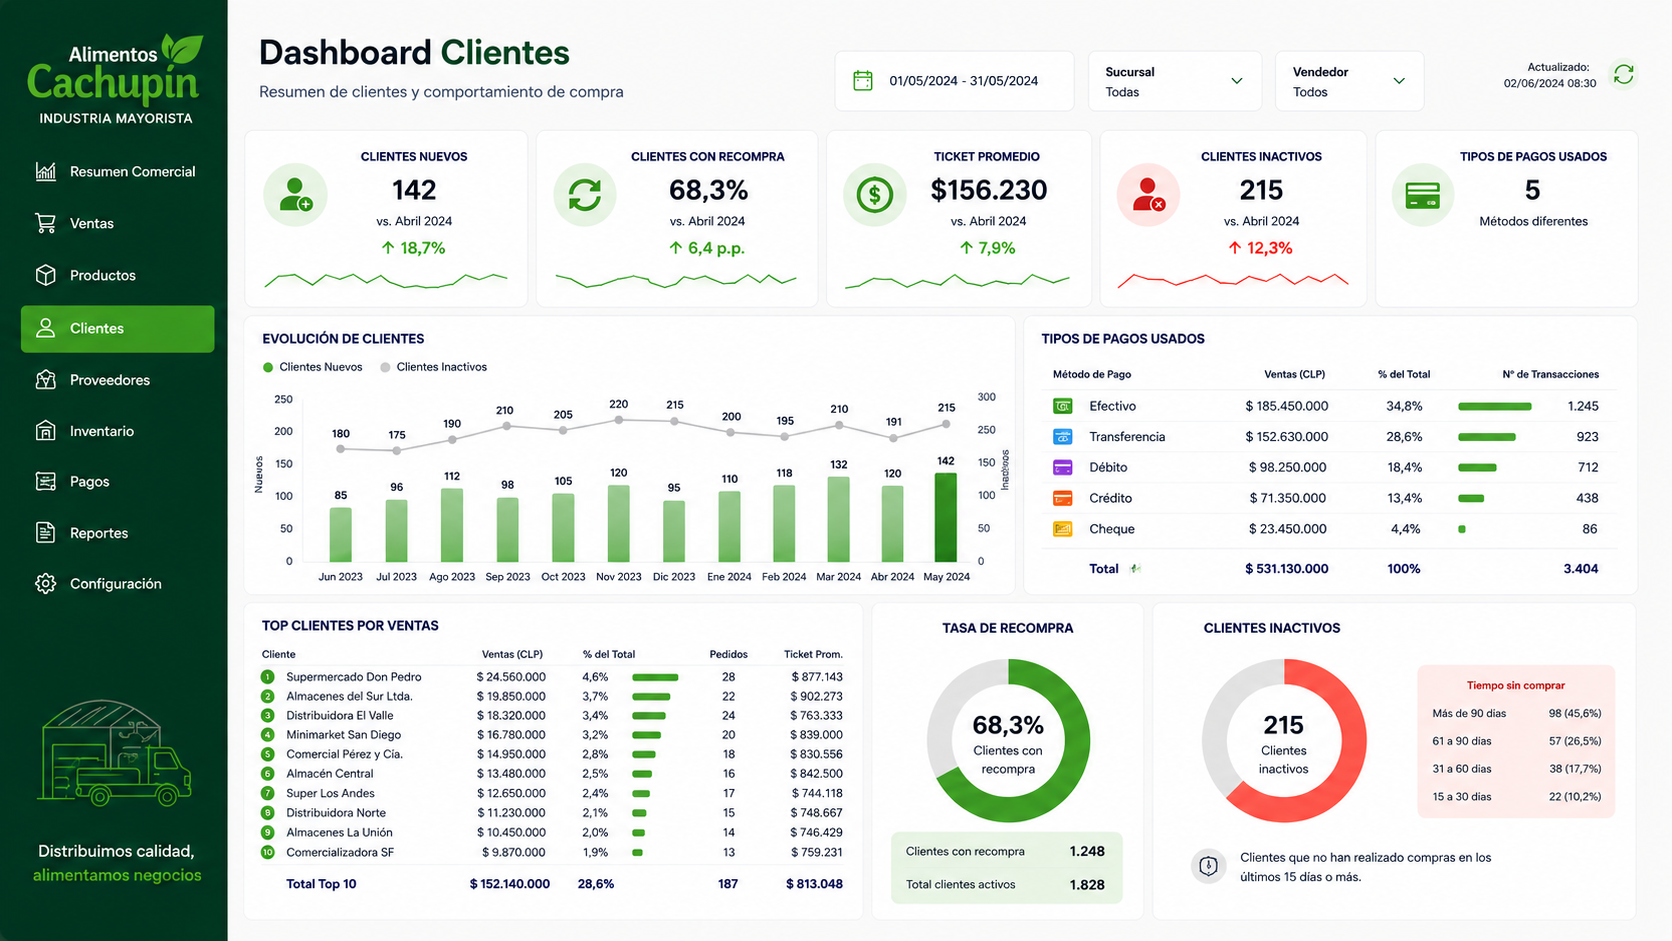The height and width of the screenshot is (941, 1672).
Task: Toggle Clientes Nuevos legend series
Action: tap(312, 367)
